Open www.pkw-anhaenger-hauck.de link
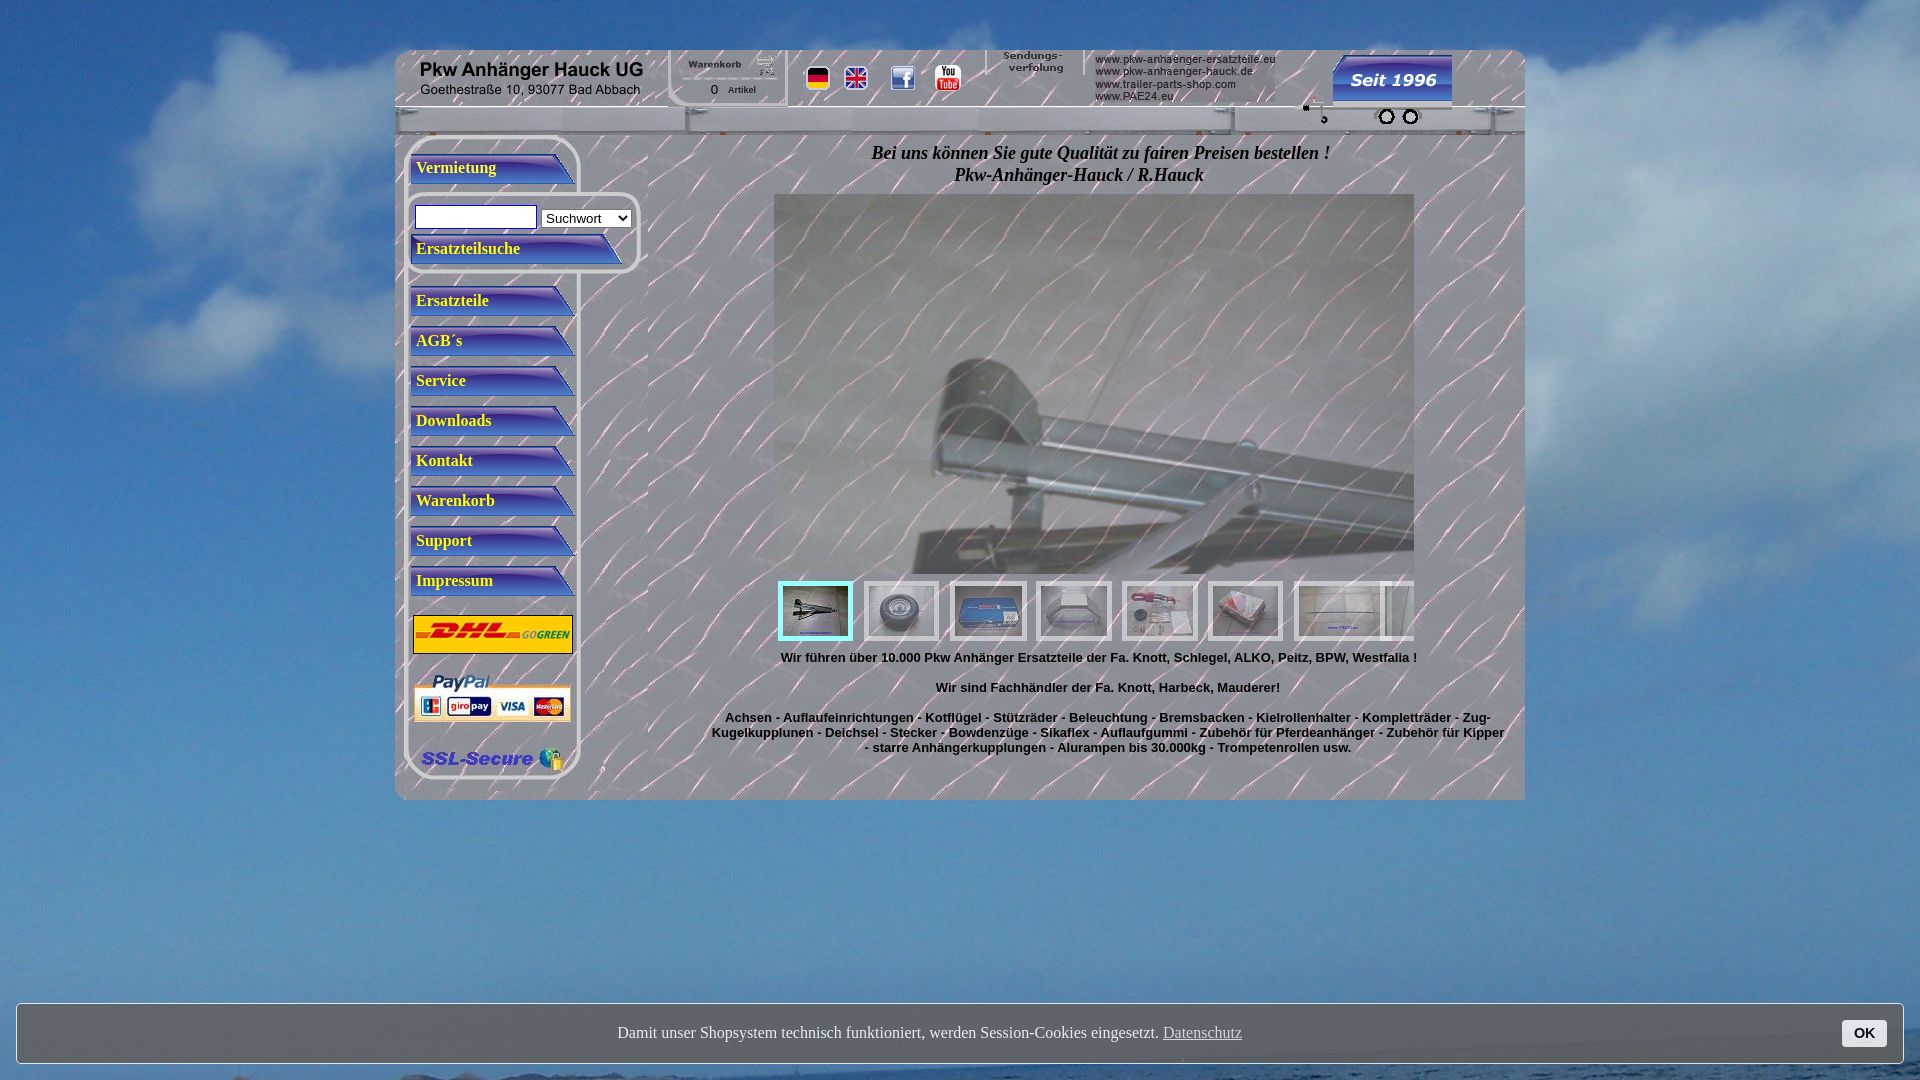 click(x=1174, y=71)
